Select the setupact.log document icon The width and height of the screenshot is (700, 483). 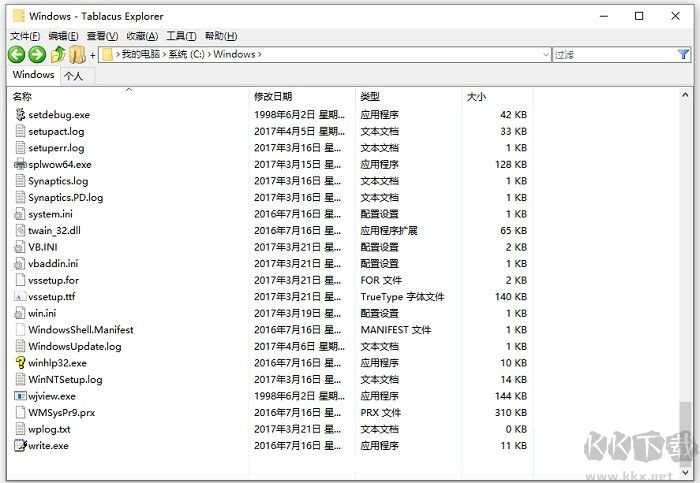(x=20, y=131)
